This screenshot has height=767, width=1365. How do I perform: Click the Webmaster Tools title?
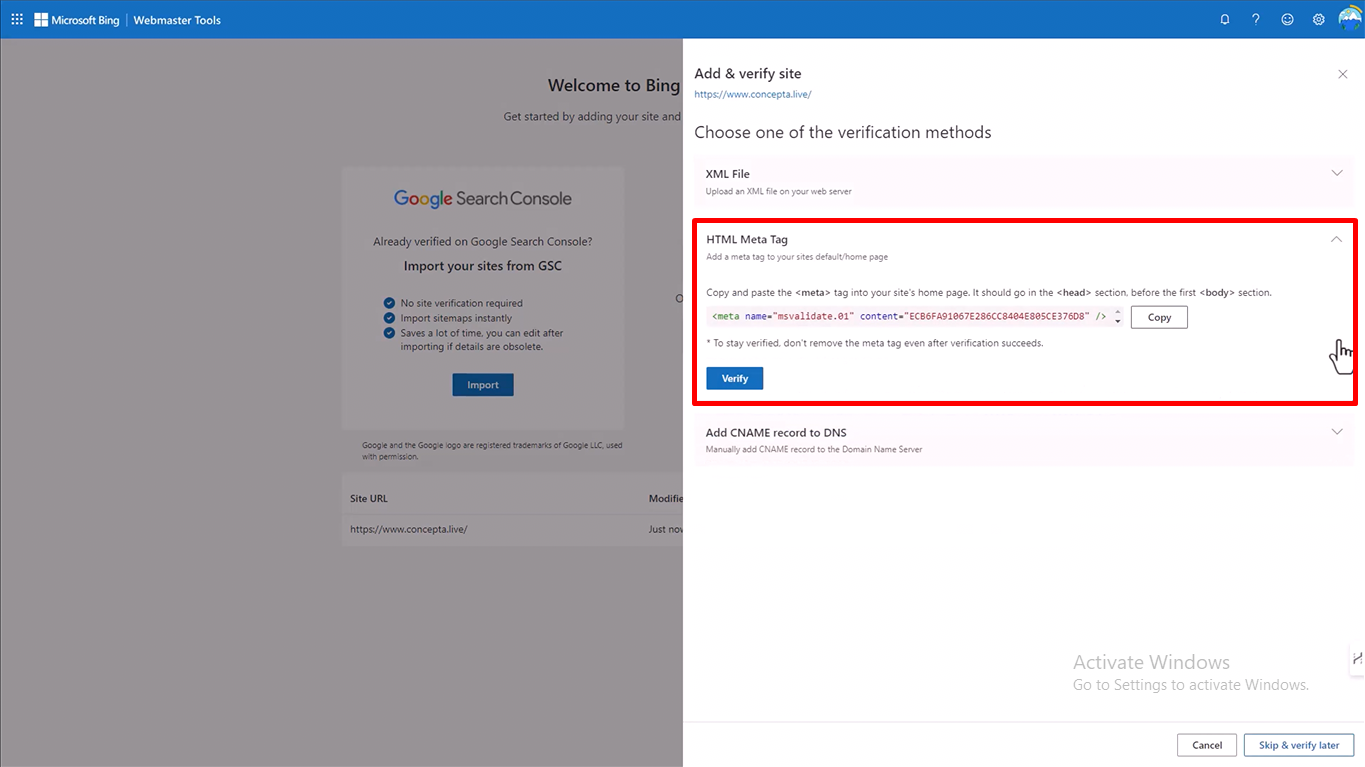click(x=177, y=20)
